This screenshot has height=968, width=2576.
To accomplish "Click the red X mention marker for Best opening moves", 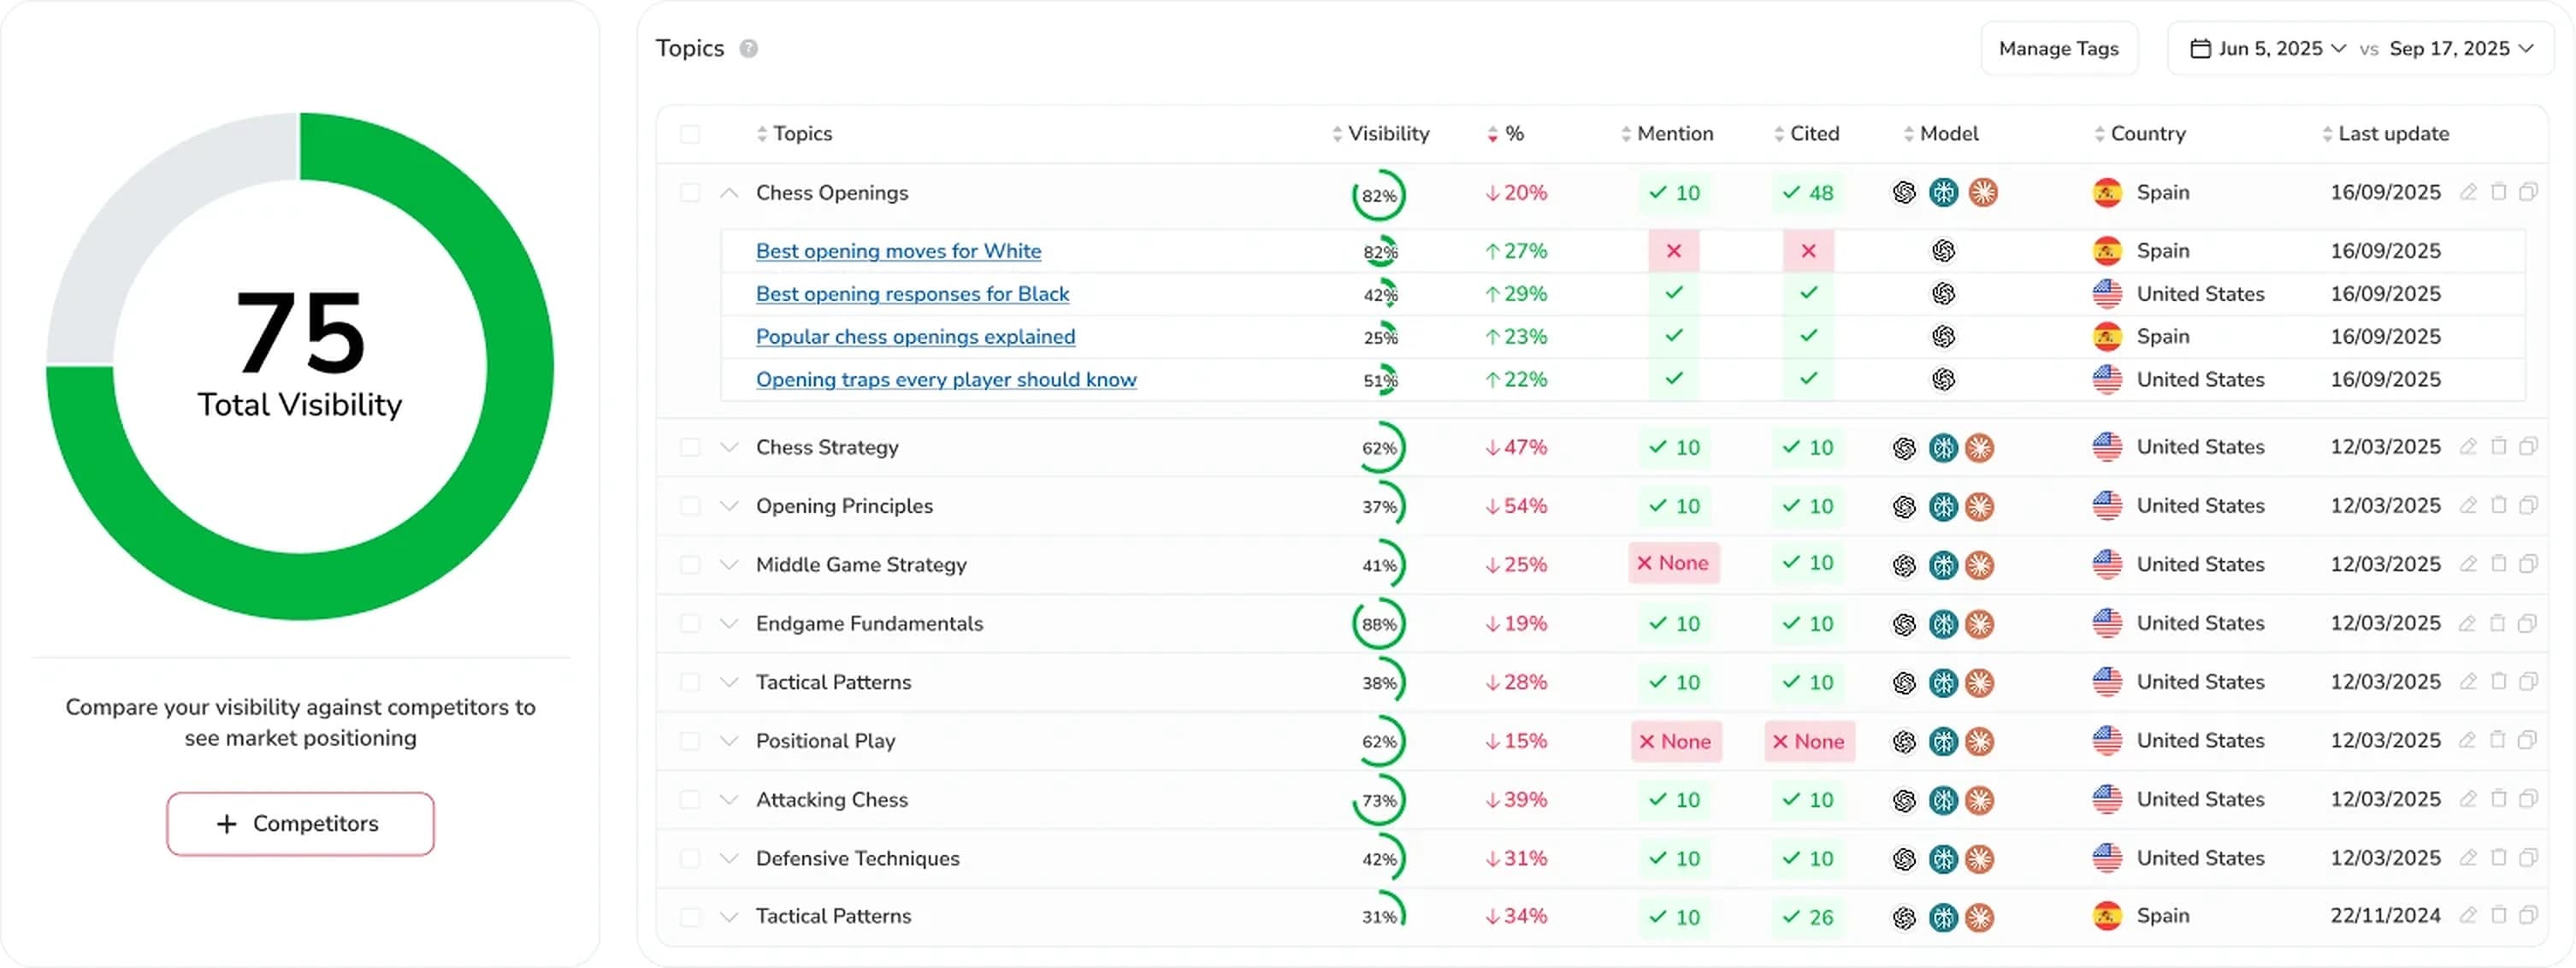I will click(x=1674, y=251).
